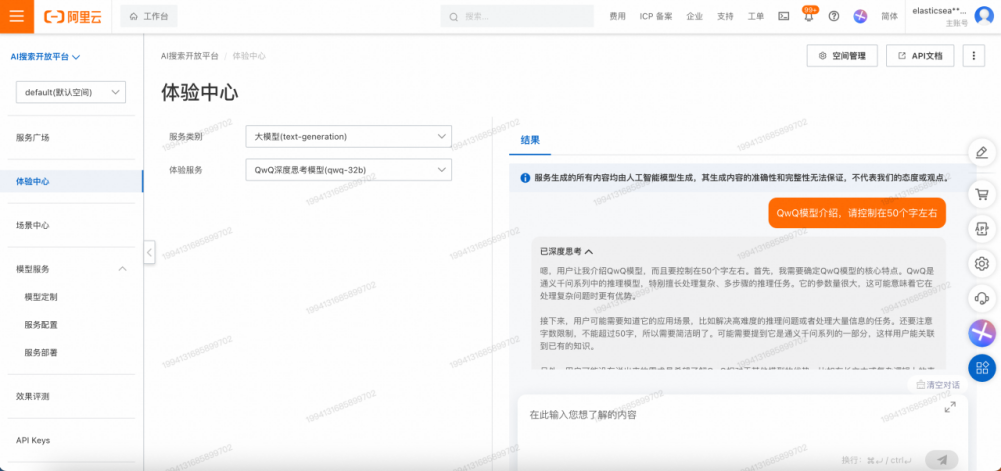Click the 空间管理 button
The image size is (1001, 471).
coord(842,56)
